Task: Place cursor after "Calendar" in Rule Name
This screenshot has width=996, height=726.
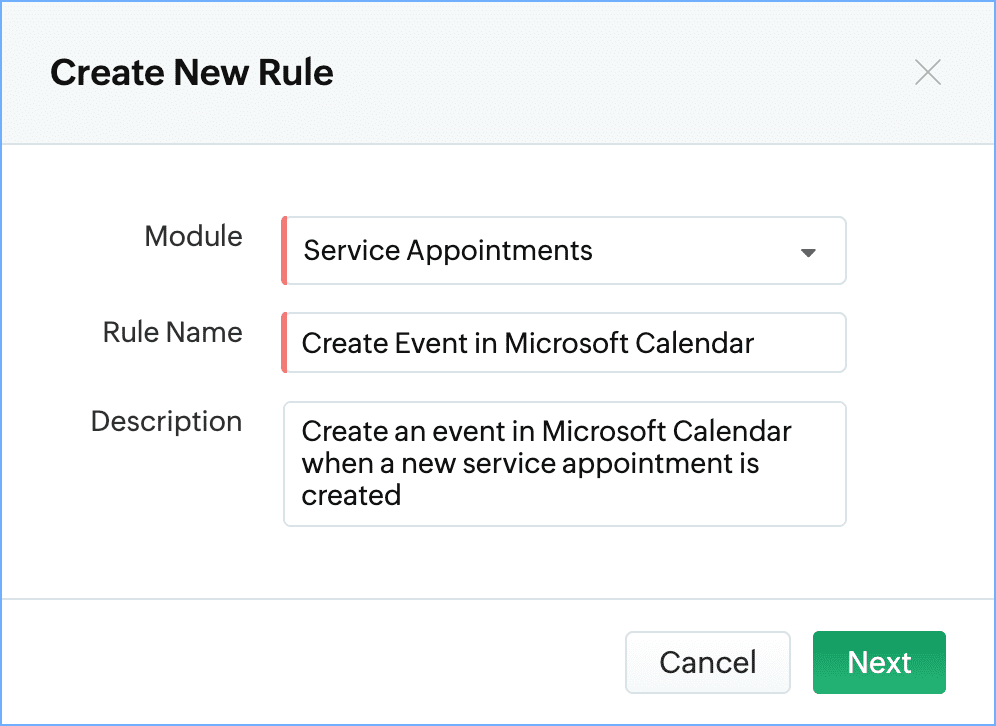Action: pos(755,344)
